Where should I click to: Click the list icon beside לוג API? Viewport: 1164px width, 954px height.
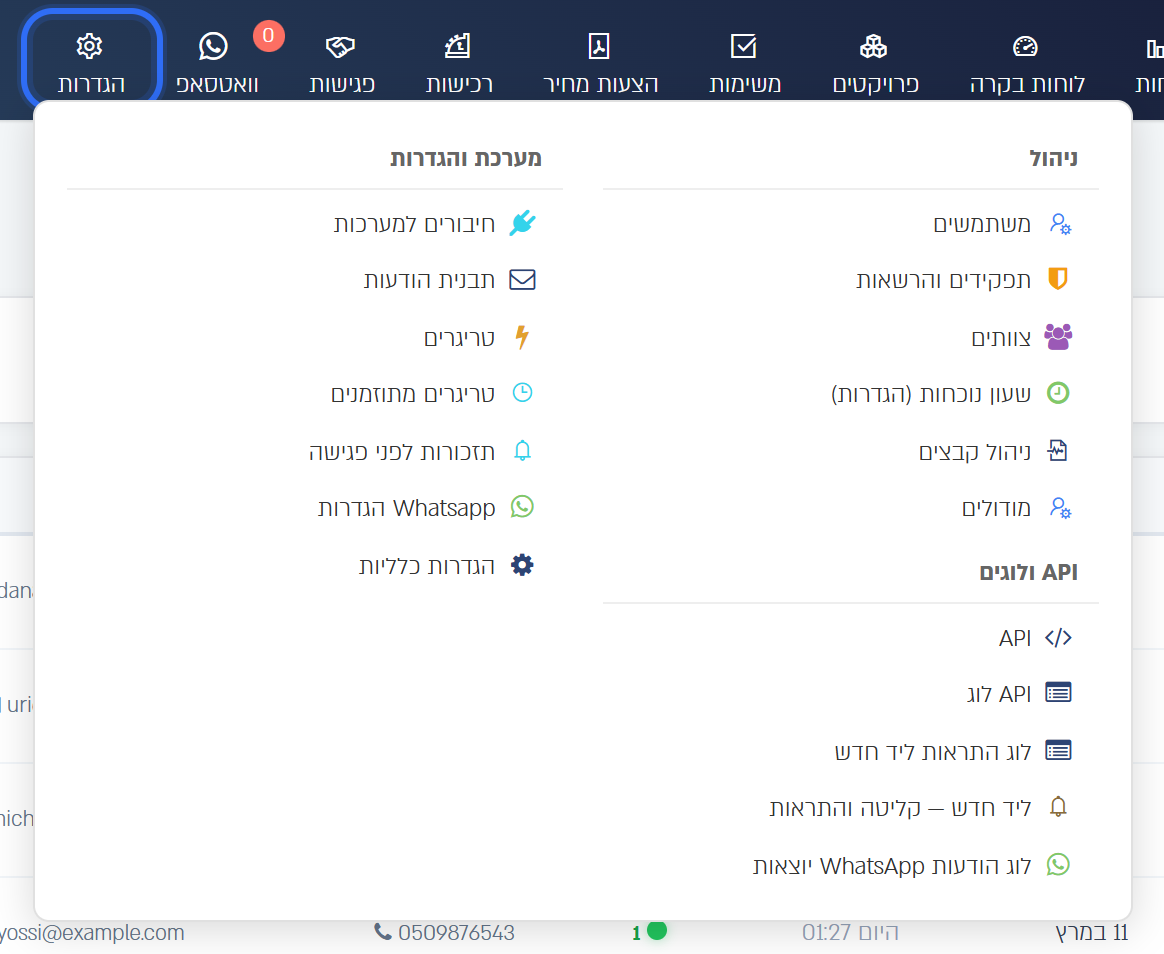pos(1058,693)
